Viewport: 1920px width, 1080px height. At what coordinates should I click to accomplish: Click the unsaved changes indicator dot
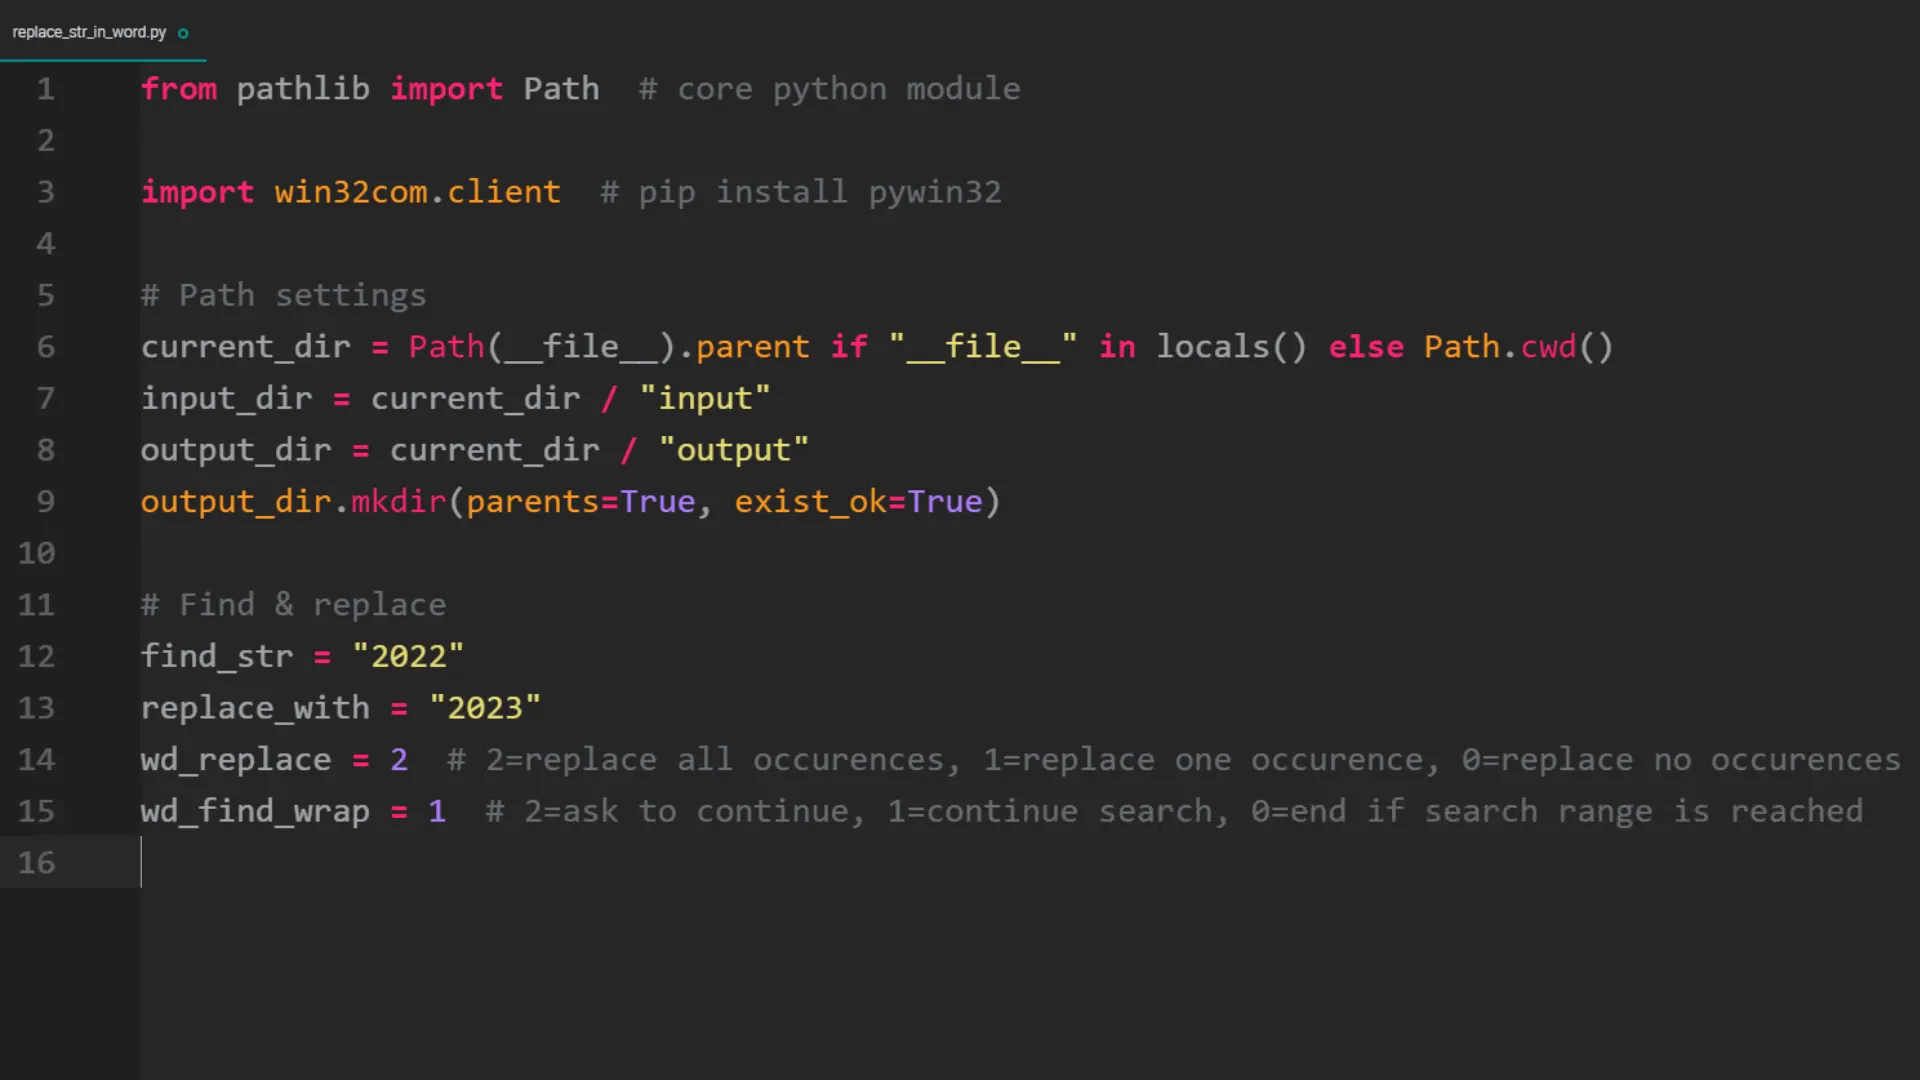[182, 32]
